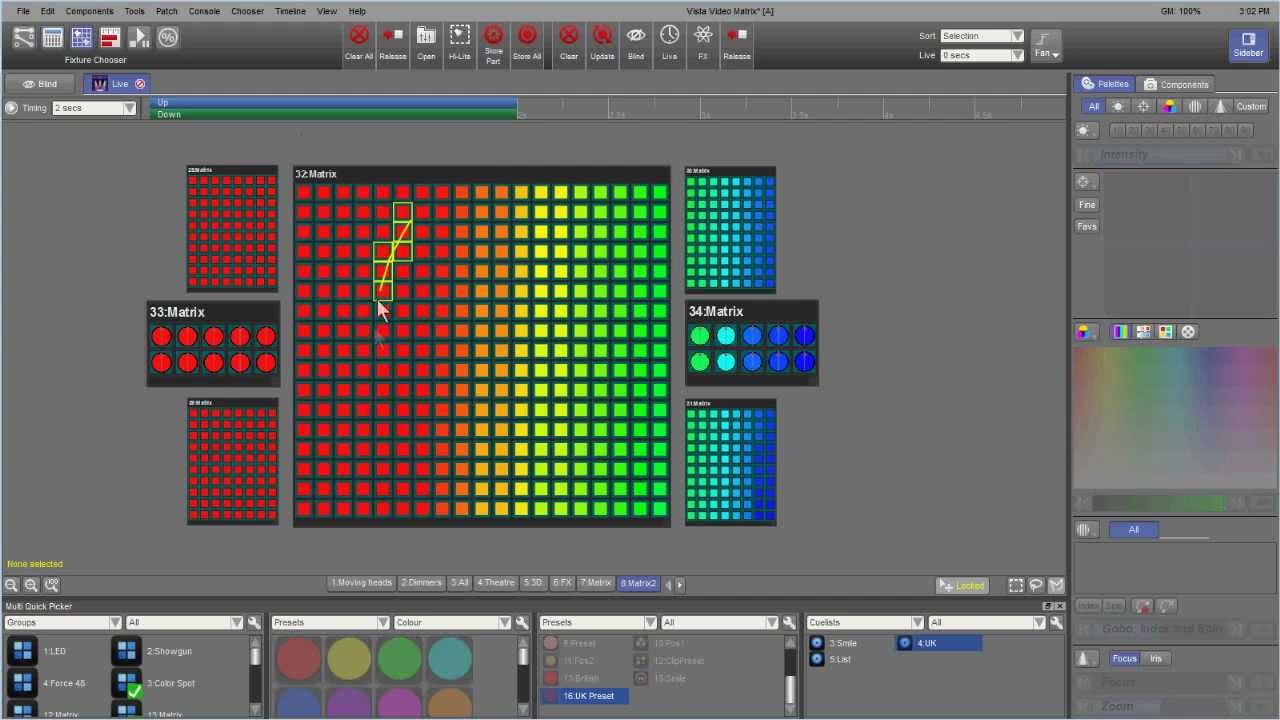Click the zoom in magnifier icon
Viewport: 1280px width, 720px height.
(x=31, y=585)
